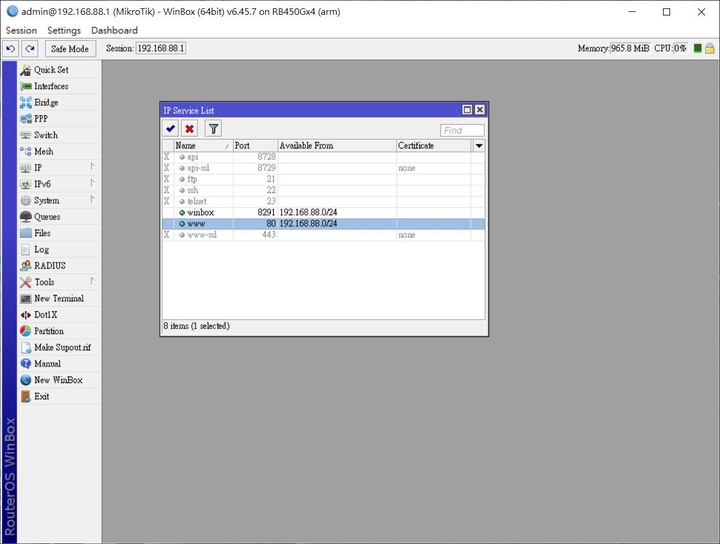Open the Mesh section
This screenshot has height=544, width=720.
point(59,151)
